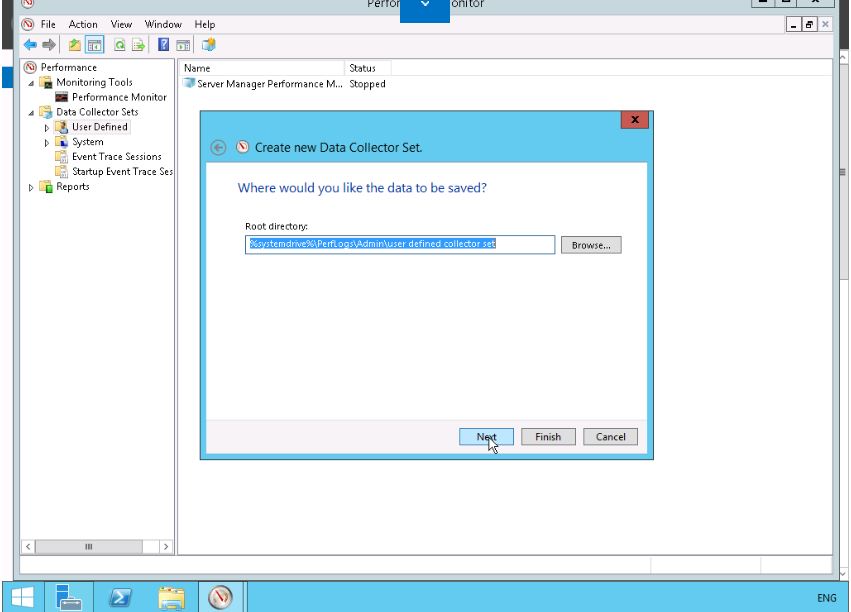This screenshot has height=612, width=851.
Task: Click the Export List toolbar icon
Action: [x=138, y=45]
